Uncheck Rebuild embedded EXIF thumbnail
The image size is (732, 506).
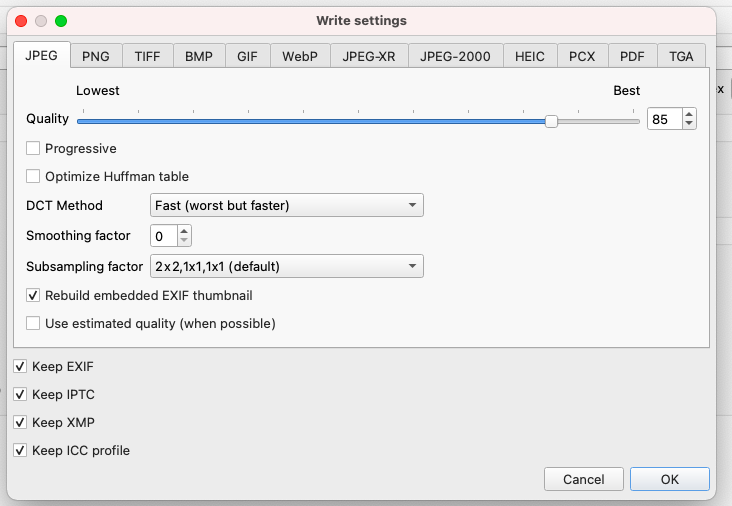coord(34,296)
